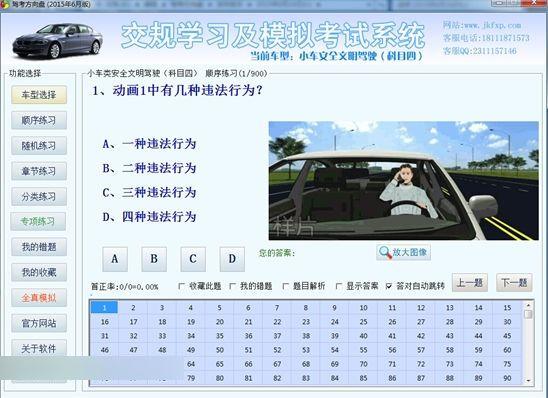
Task: Click the 答正率 statistics text
Action: tap(124, 287)
